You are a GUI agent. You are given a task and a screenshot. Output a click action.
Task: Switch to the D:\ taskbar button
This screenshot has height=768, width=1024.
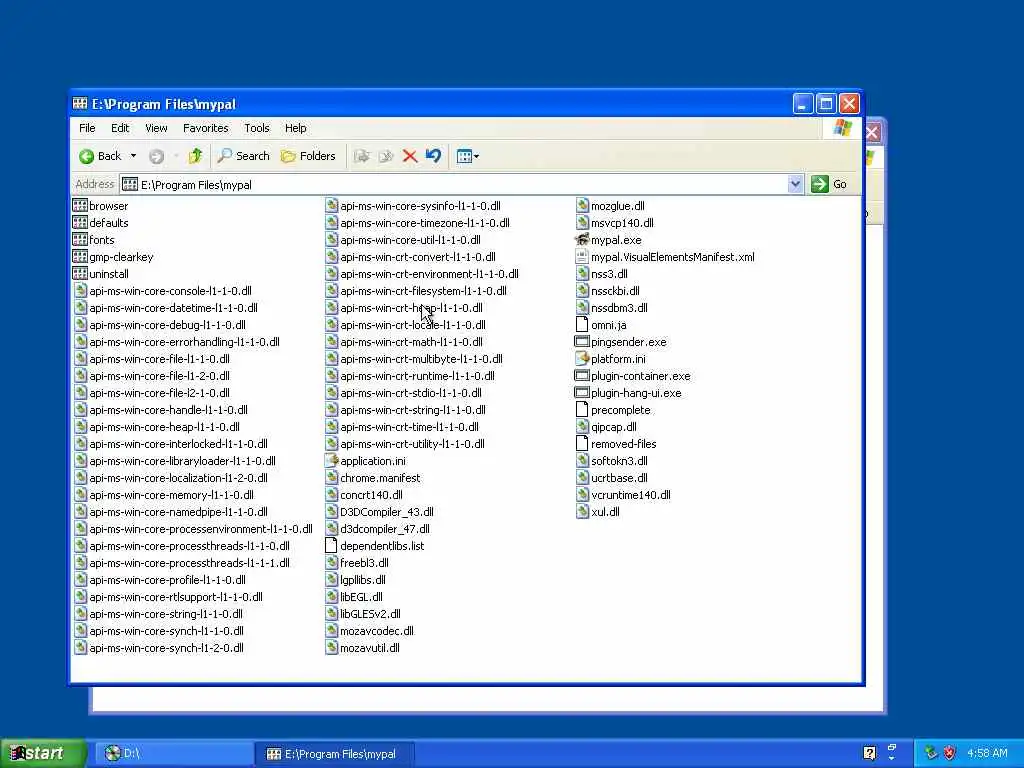click(175, 754)
